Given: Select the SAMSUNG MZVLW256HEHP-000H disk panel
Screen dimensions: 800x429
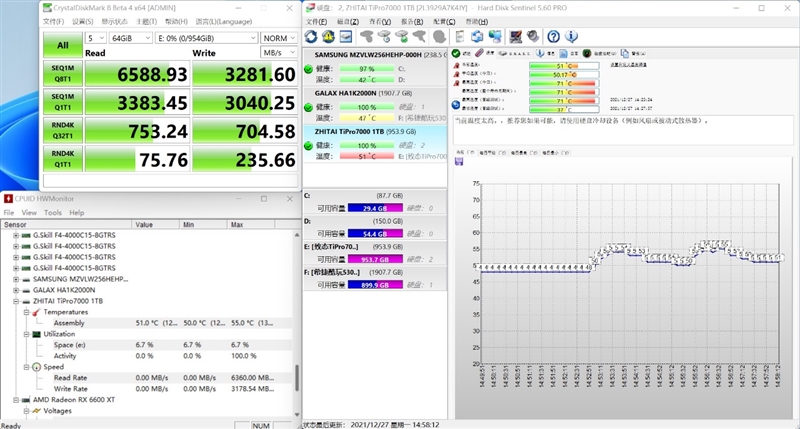Looking at the screenshot, I should point(375,67).
